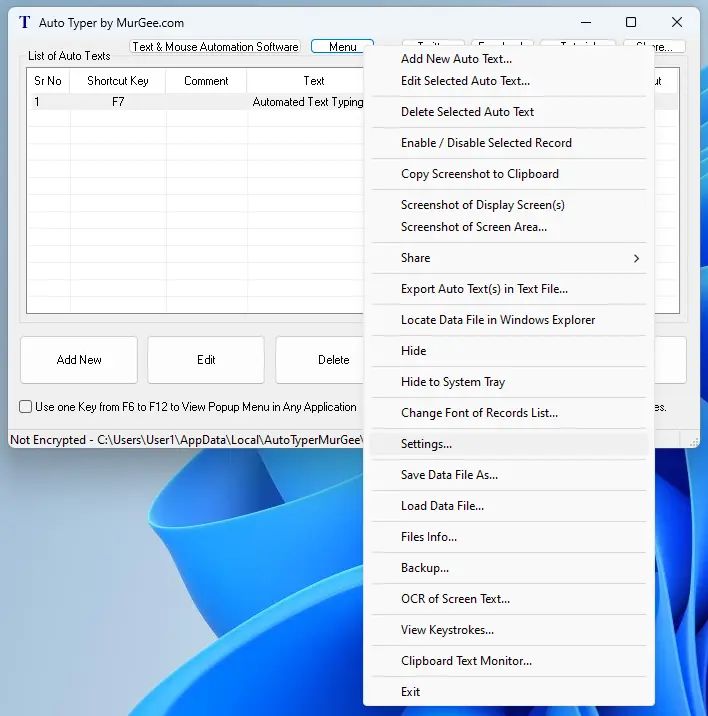Select the F7 shortcut key cell
708x716 pixels.
tap(118, 102)
